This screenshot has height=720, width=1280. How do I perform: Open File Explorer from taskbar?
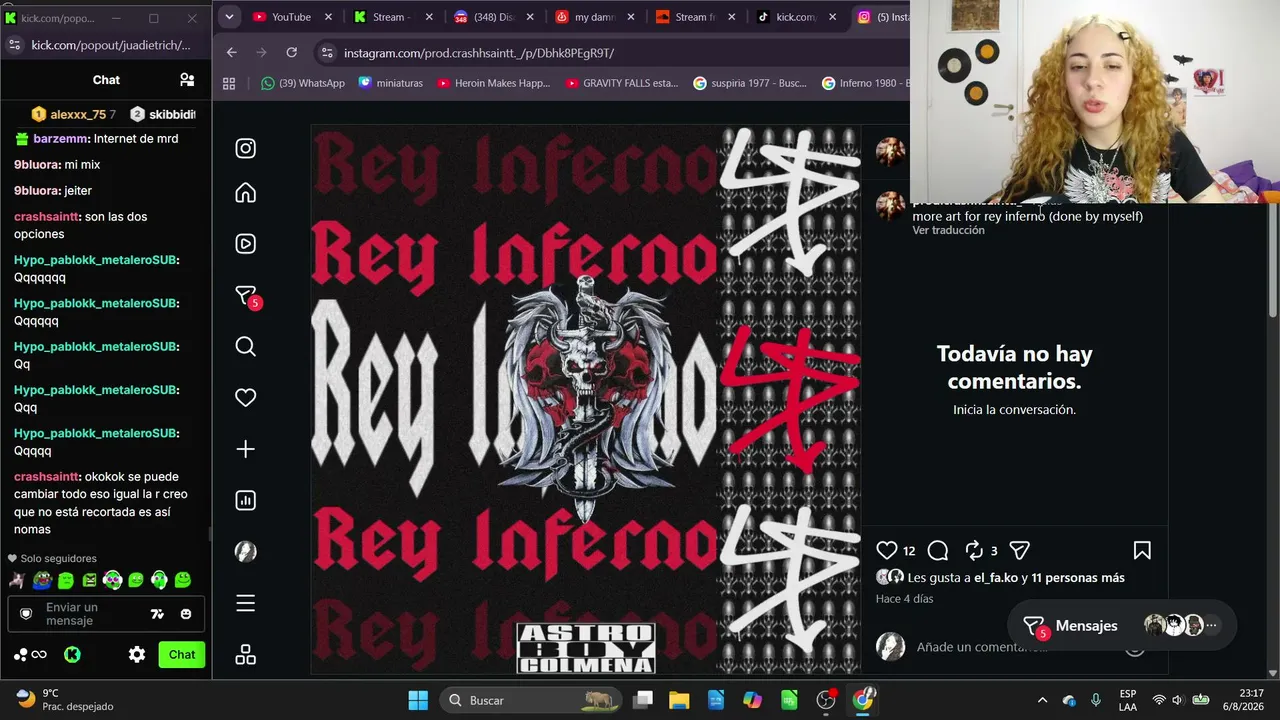679,700
